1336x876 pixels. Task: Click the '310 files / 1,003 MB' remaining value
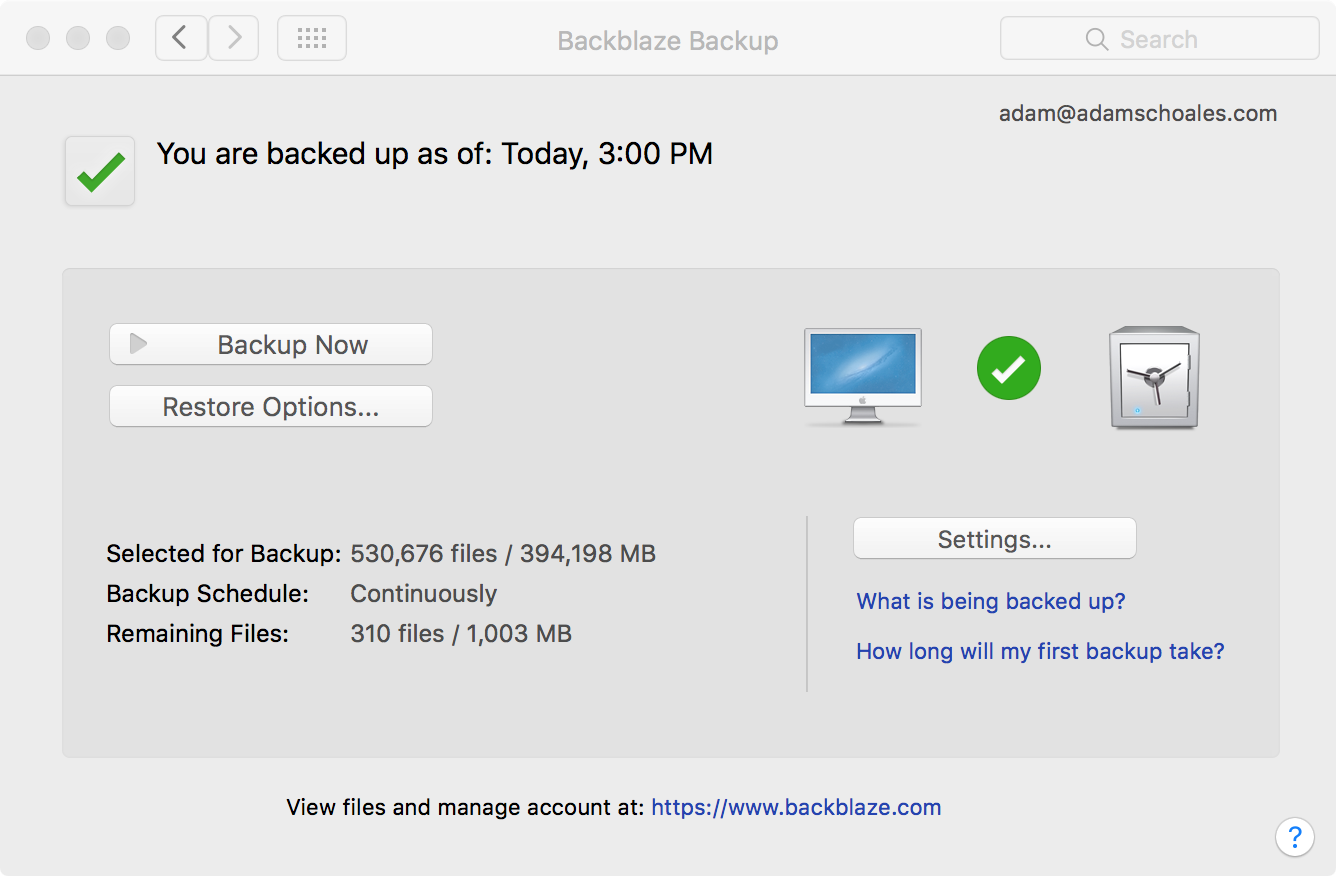[x=461, y=633]
